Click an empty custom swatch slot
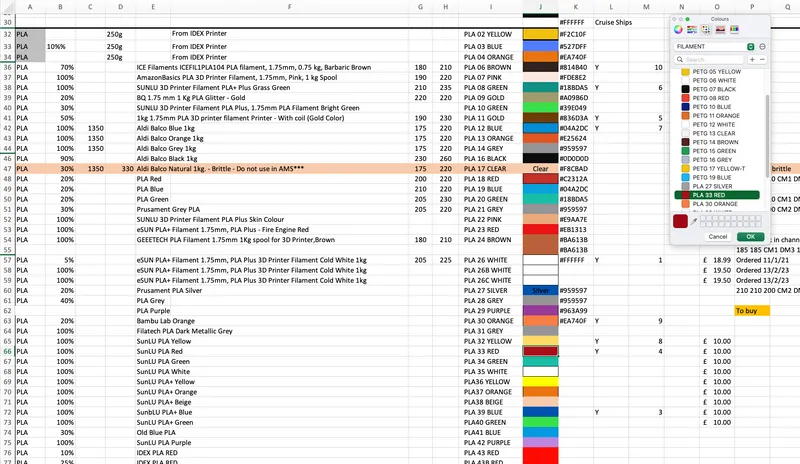 pos(704,218)
